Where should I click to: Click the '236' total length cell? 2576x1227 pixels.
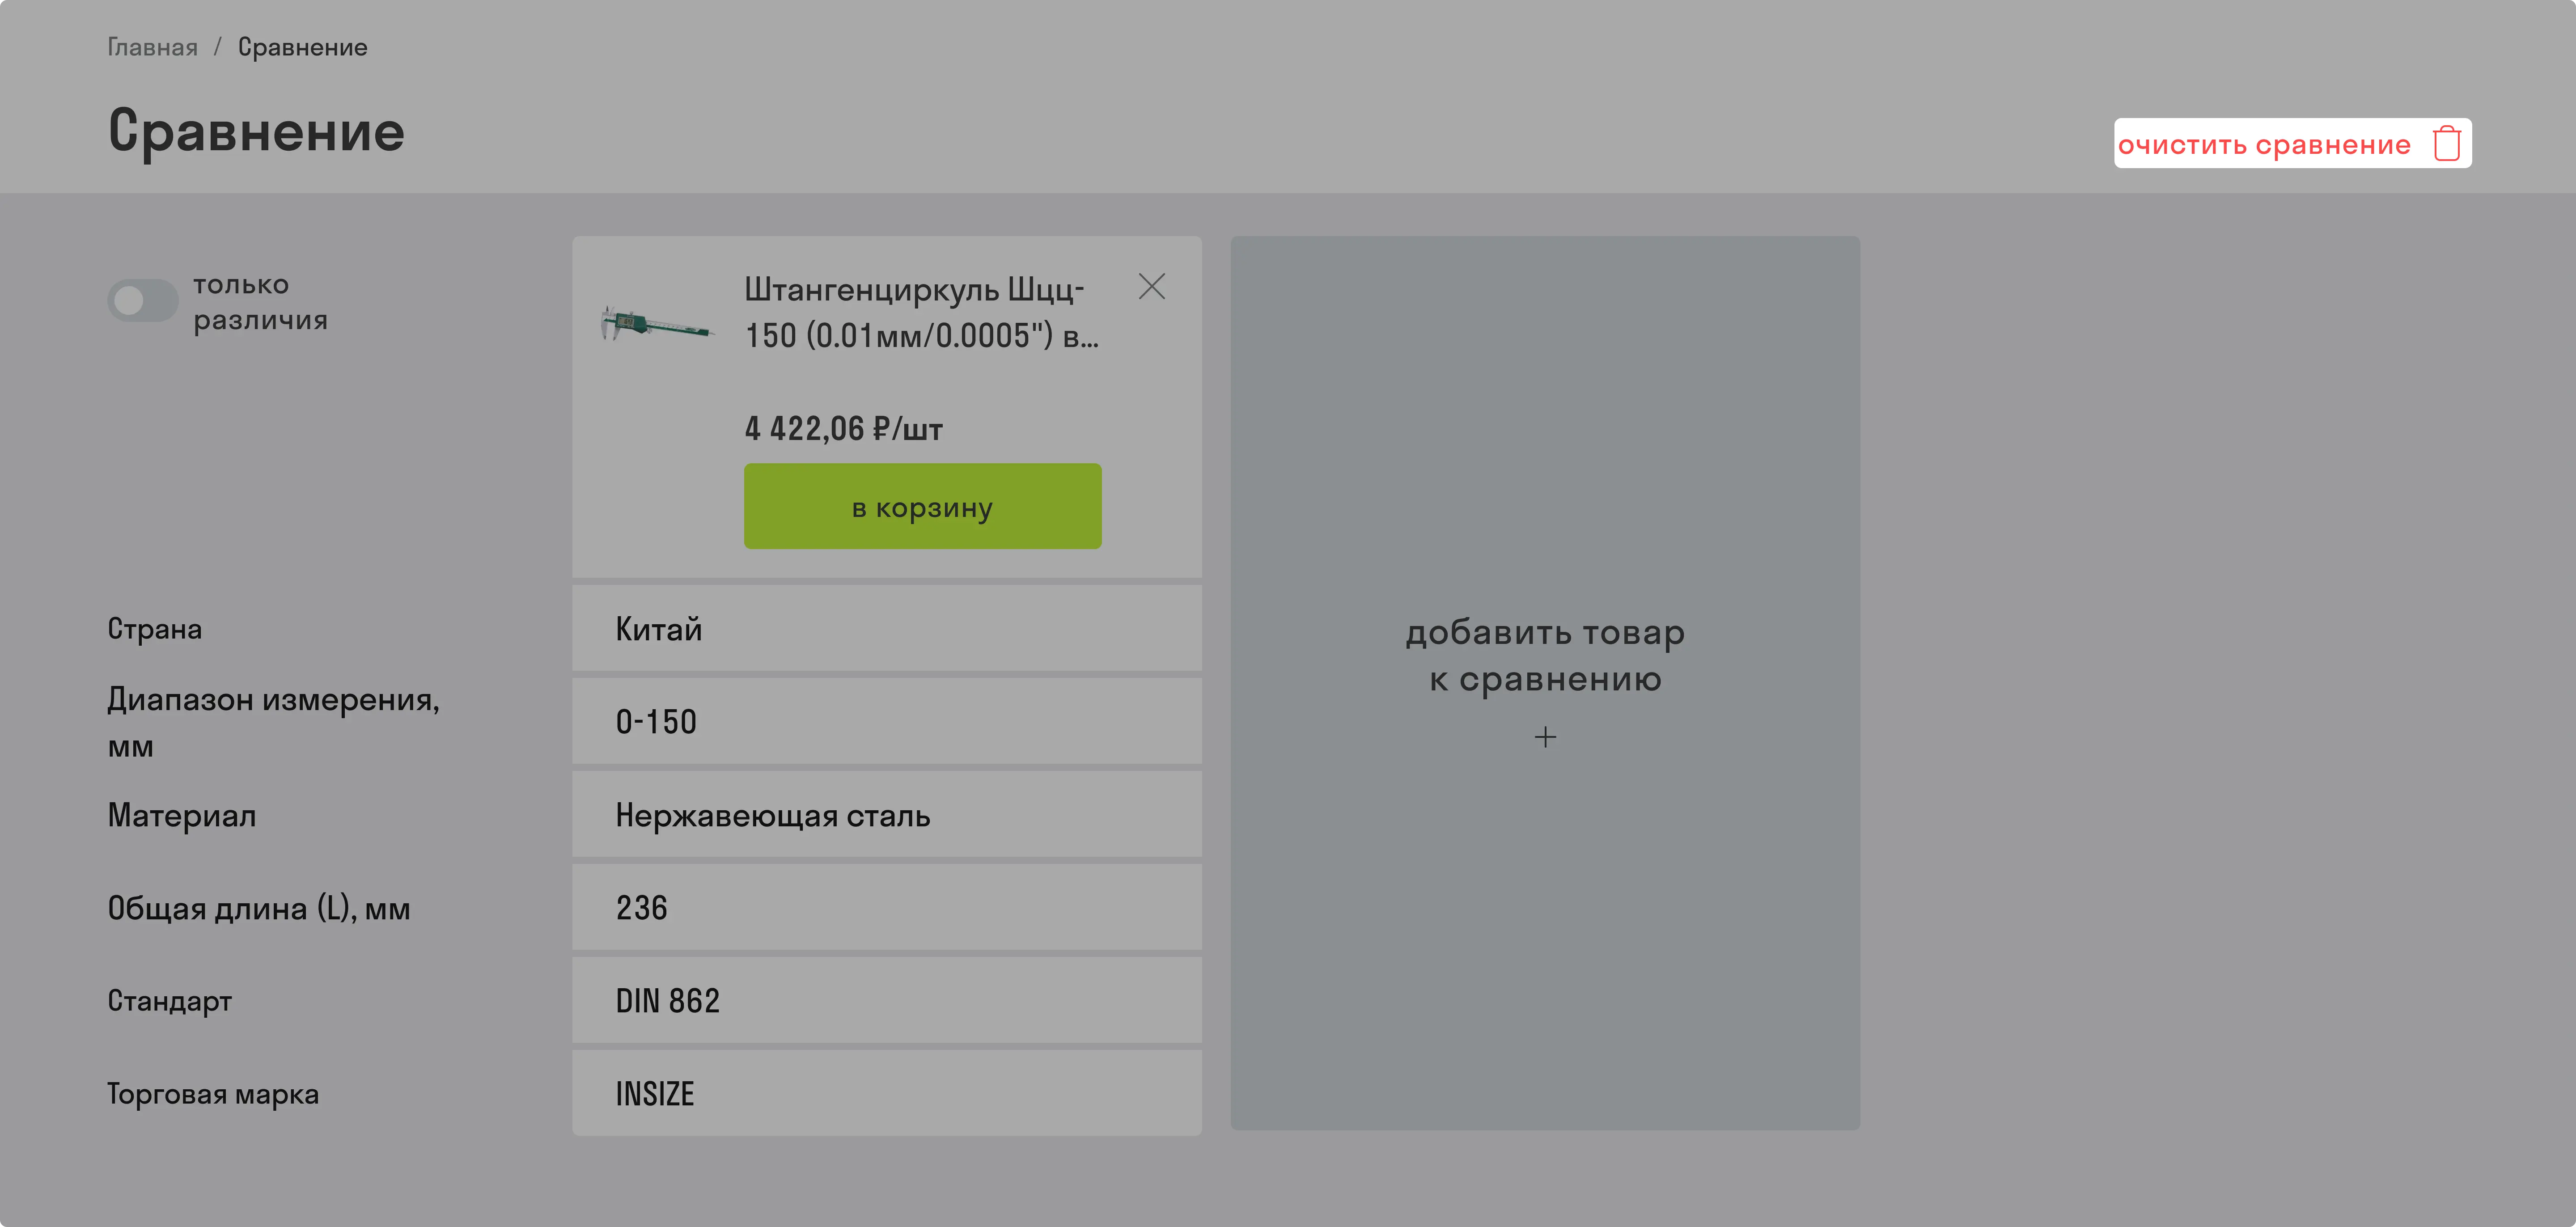pyautogui.click(x=886, y=907)
